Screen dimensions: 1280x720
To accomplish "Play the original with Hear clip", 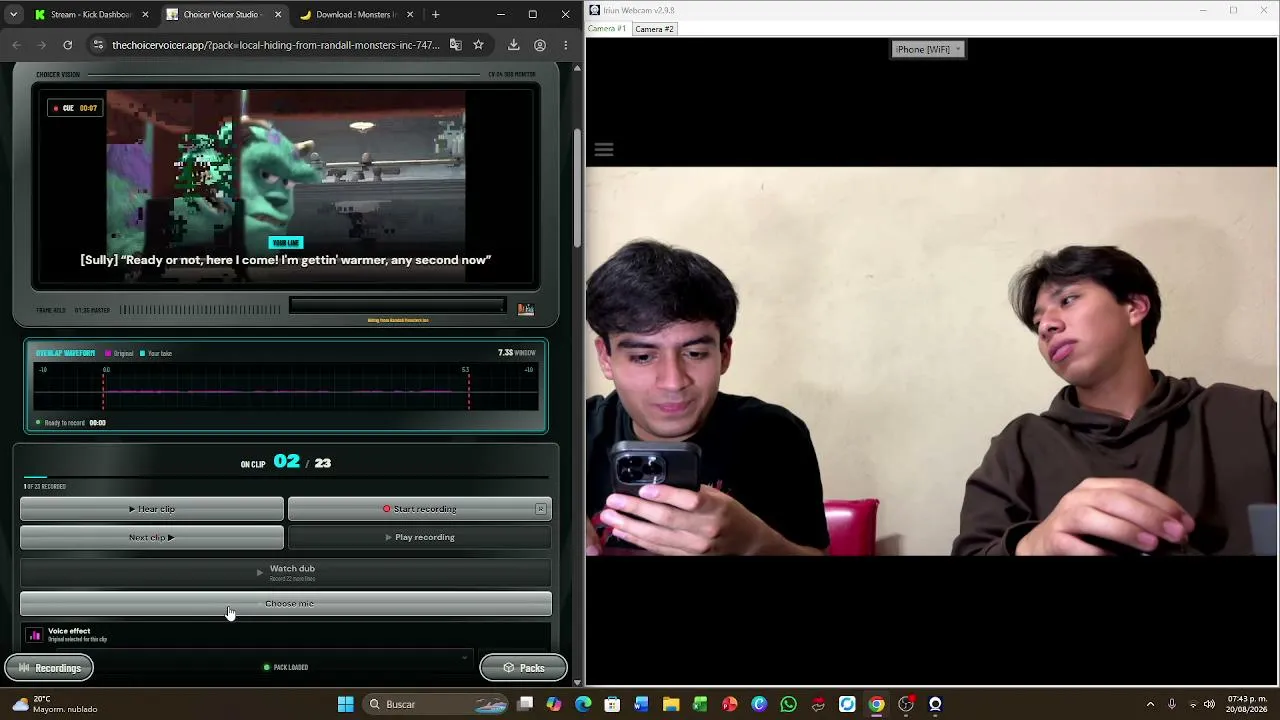I will tap(152, 509).
